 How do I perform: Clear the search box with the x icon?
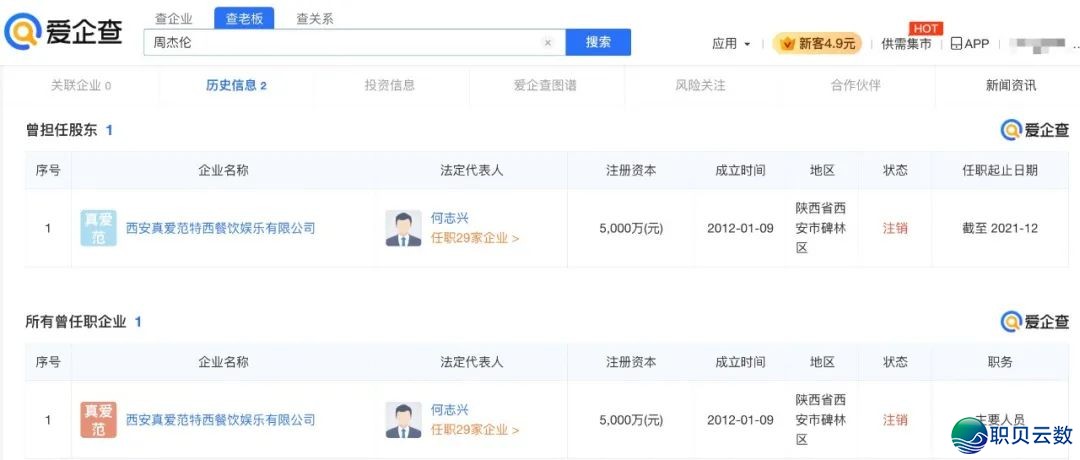(548, 43)
